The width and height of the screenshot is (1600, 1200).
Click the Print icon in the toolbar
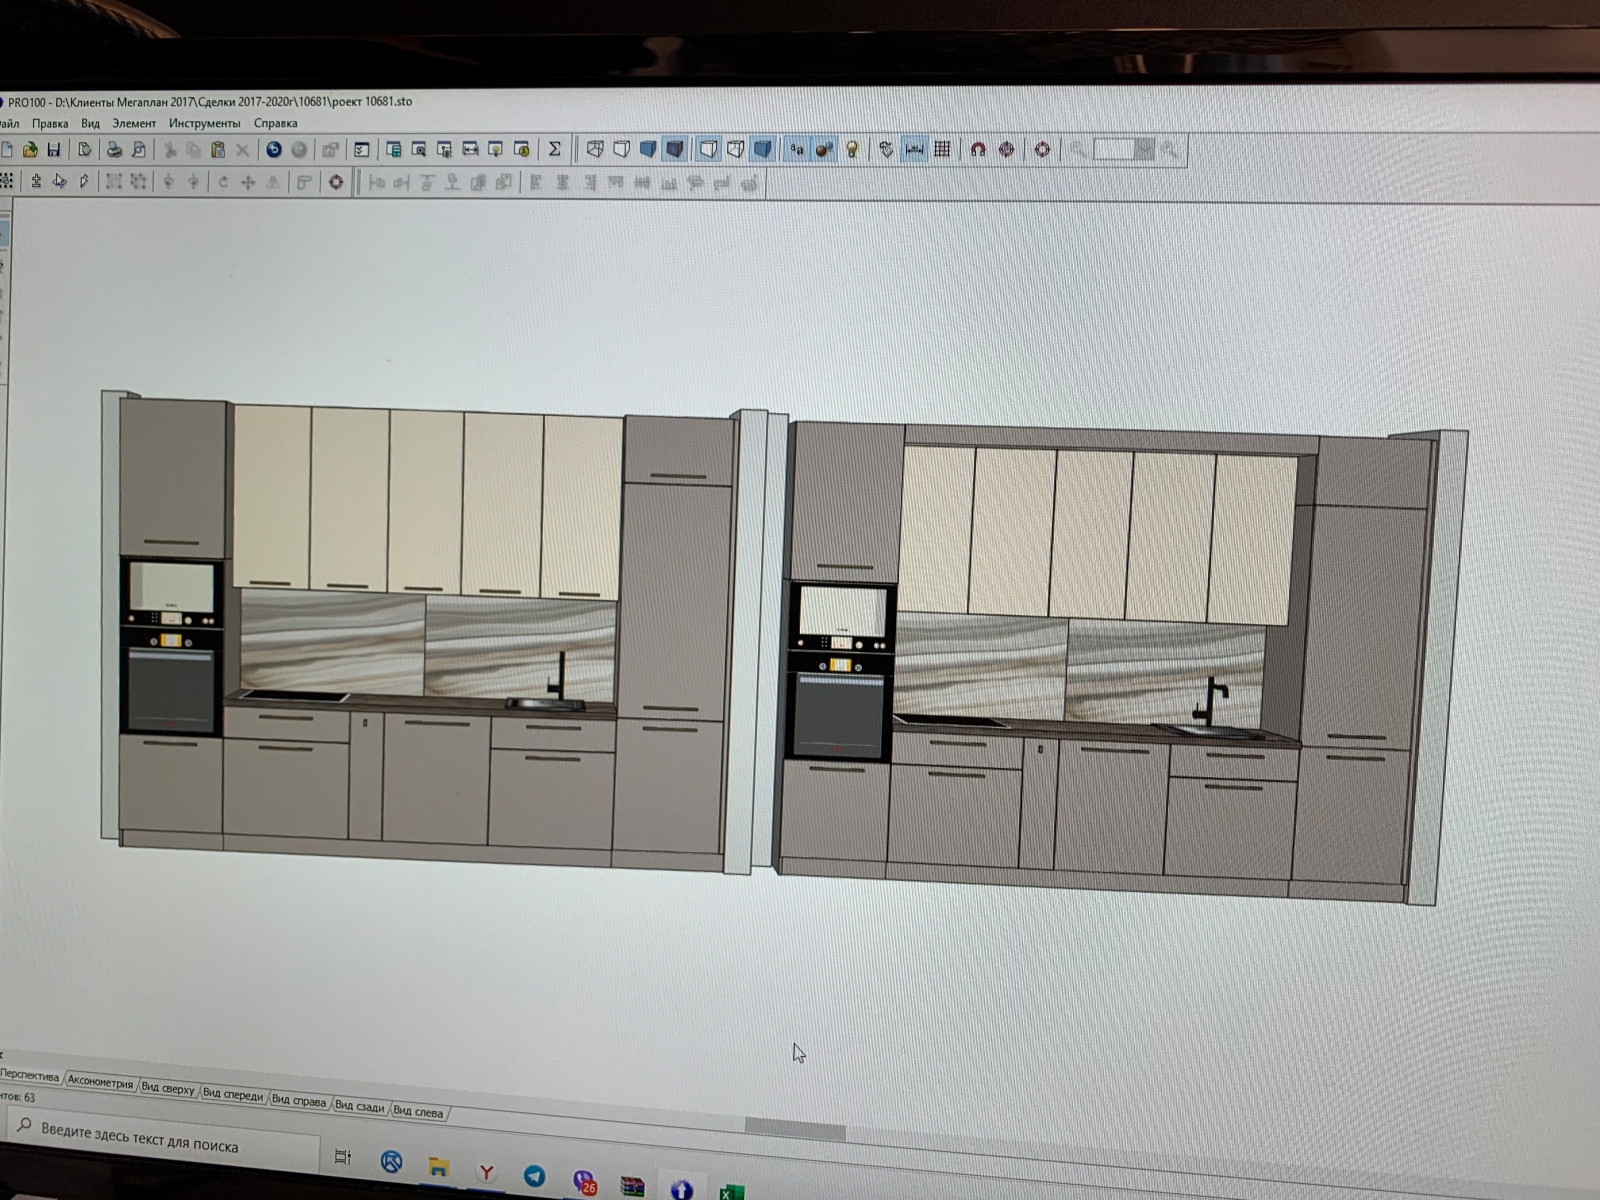tap(114, 150)
